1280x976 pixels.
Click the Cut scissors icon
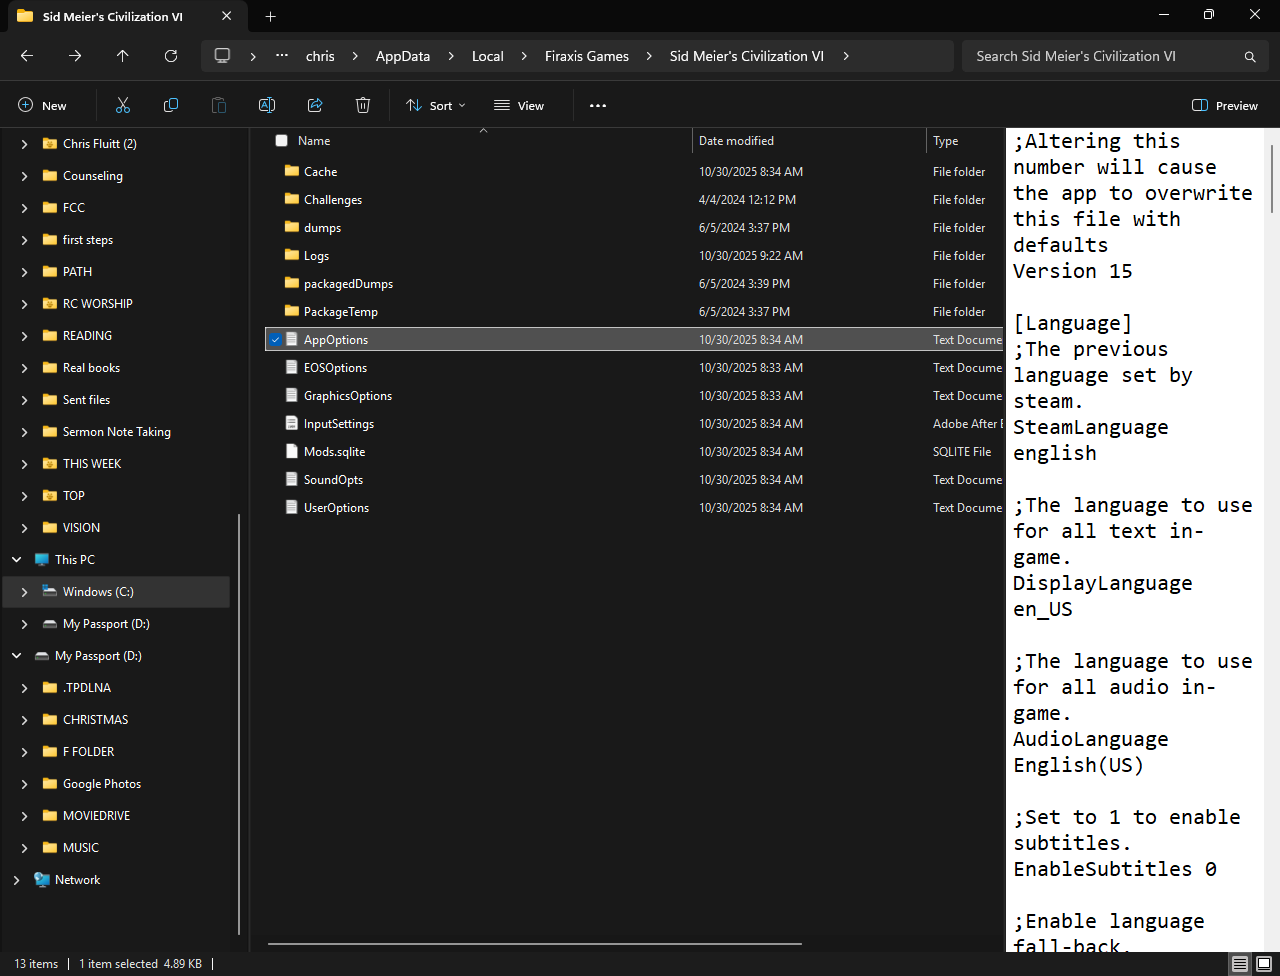point(123,105)
